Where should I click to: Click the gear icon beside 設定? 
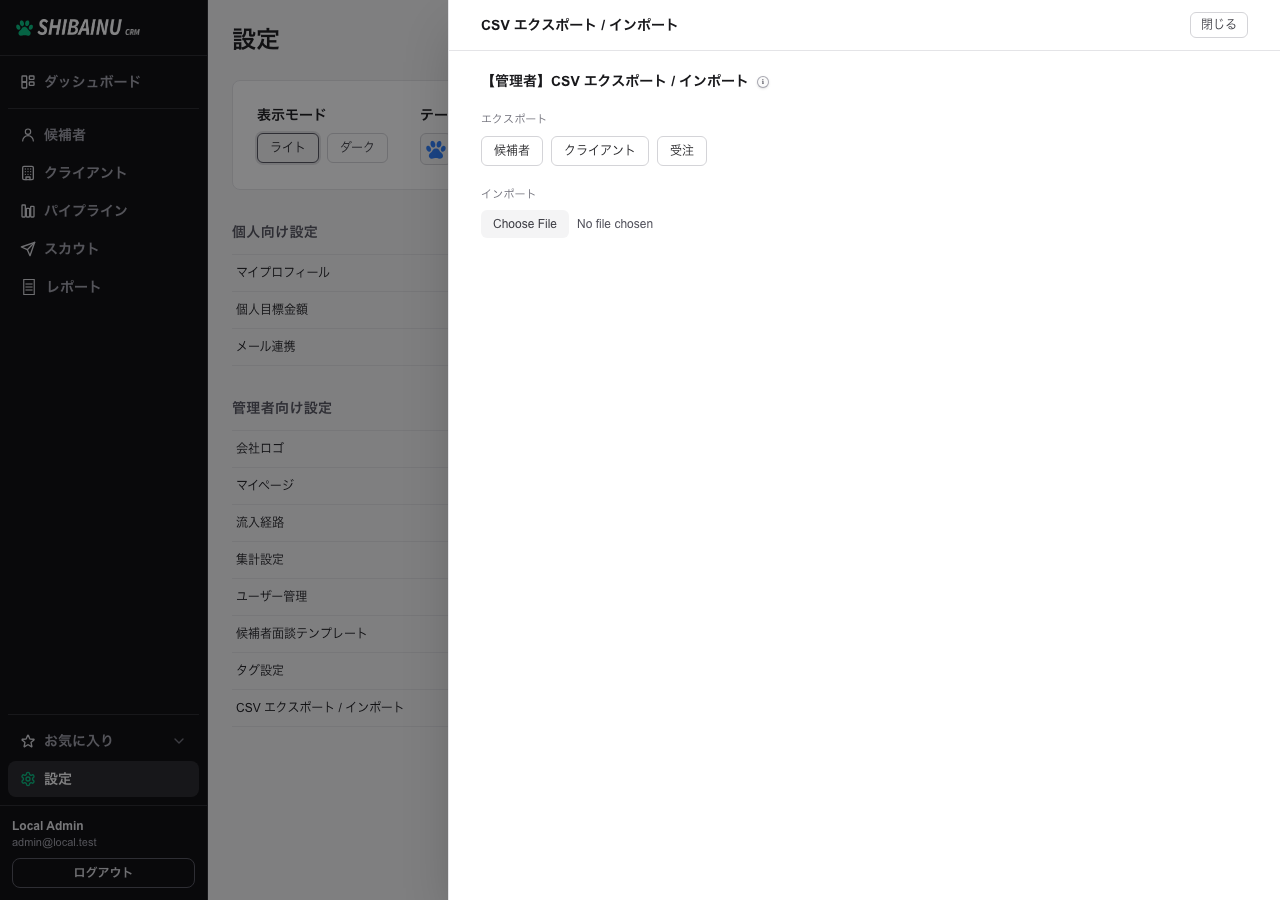click(28, 778)
